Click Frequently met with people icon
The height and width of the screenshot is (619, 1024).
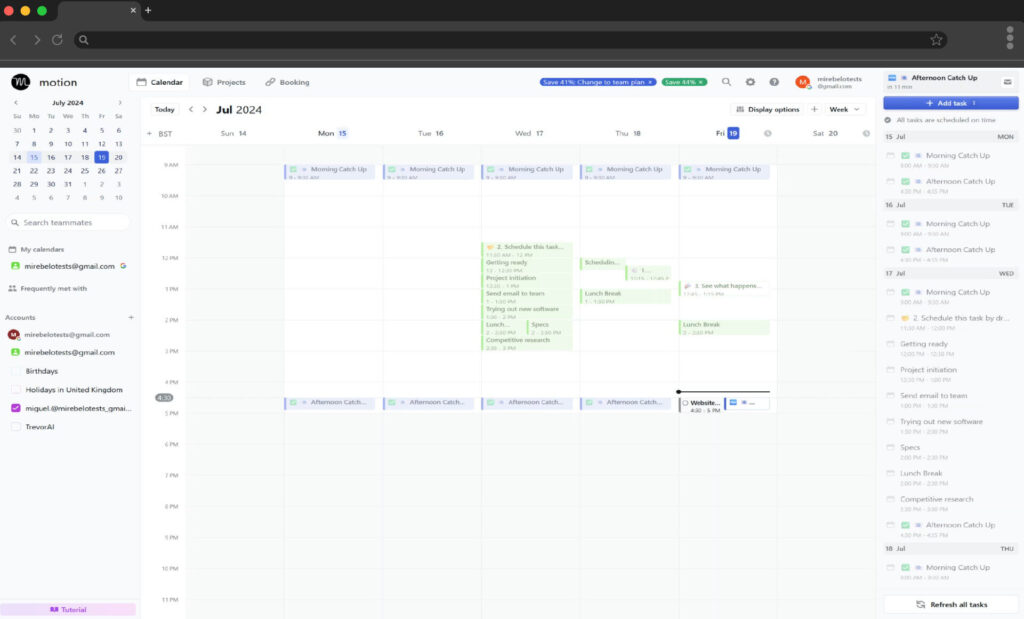pos(12,288)
